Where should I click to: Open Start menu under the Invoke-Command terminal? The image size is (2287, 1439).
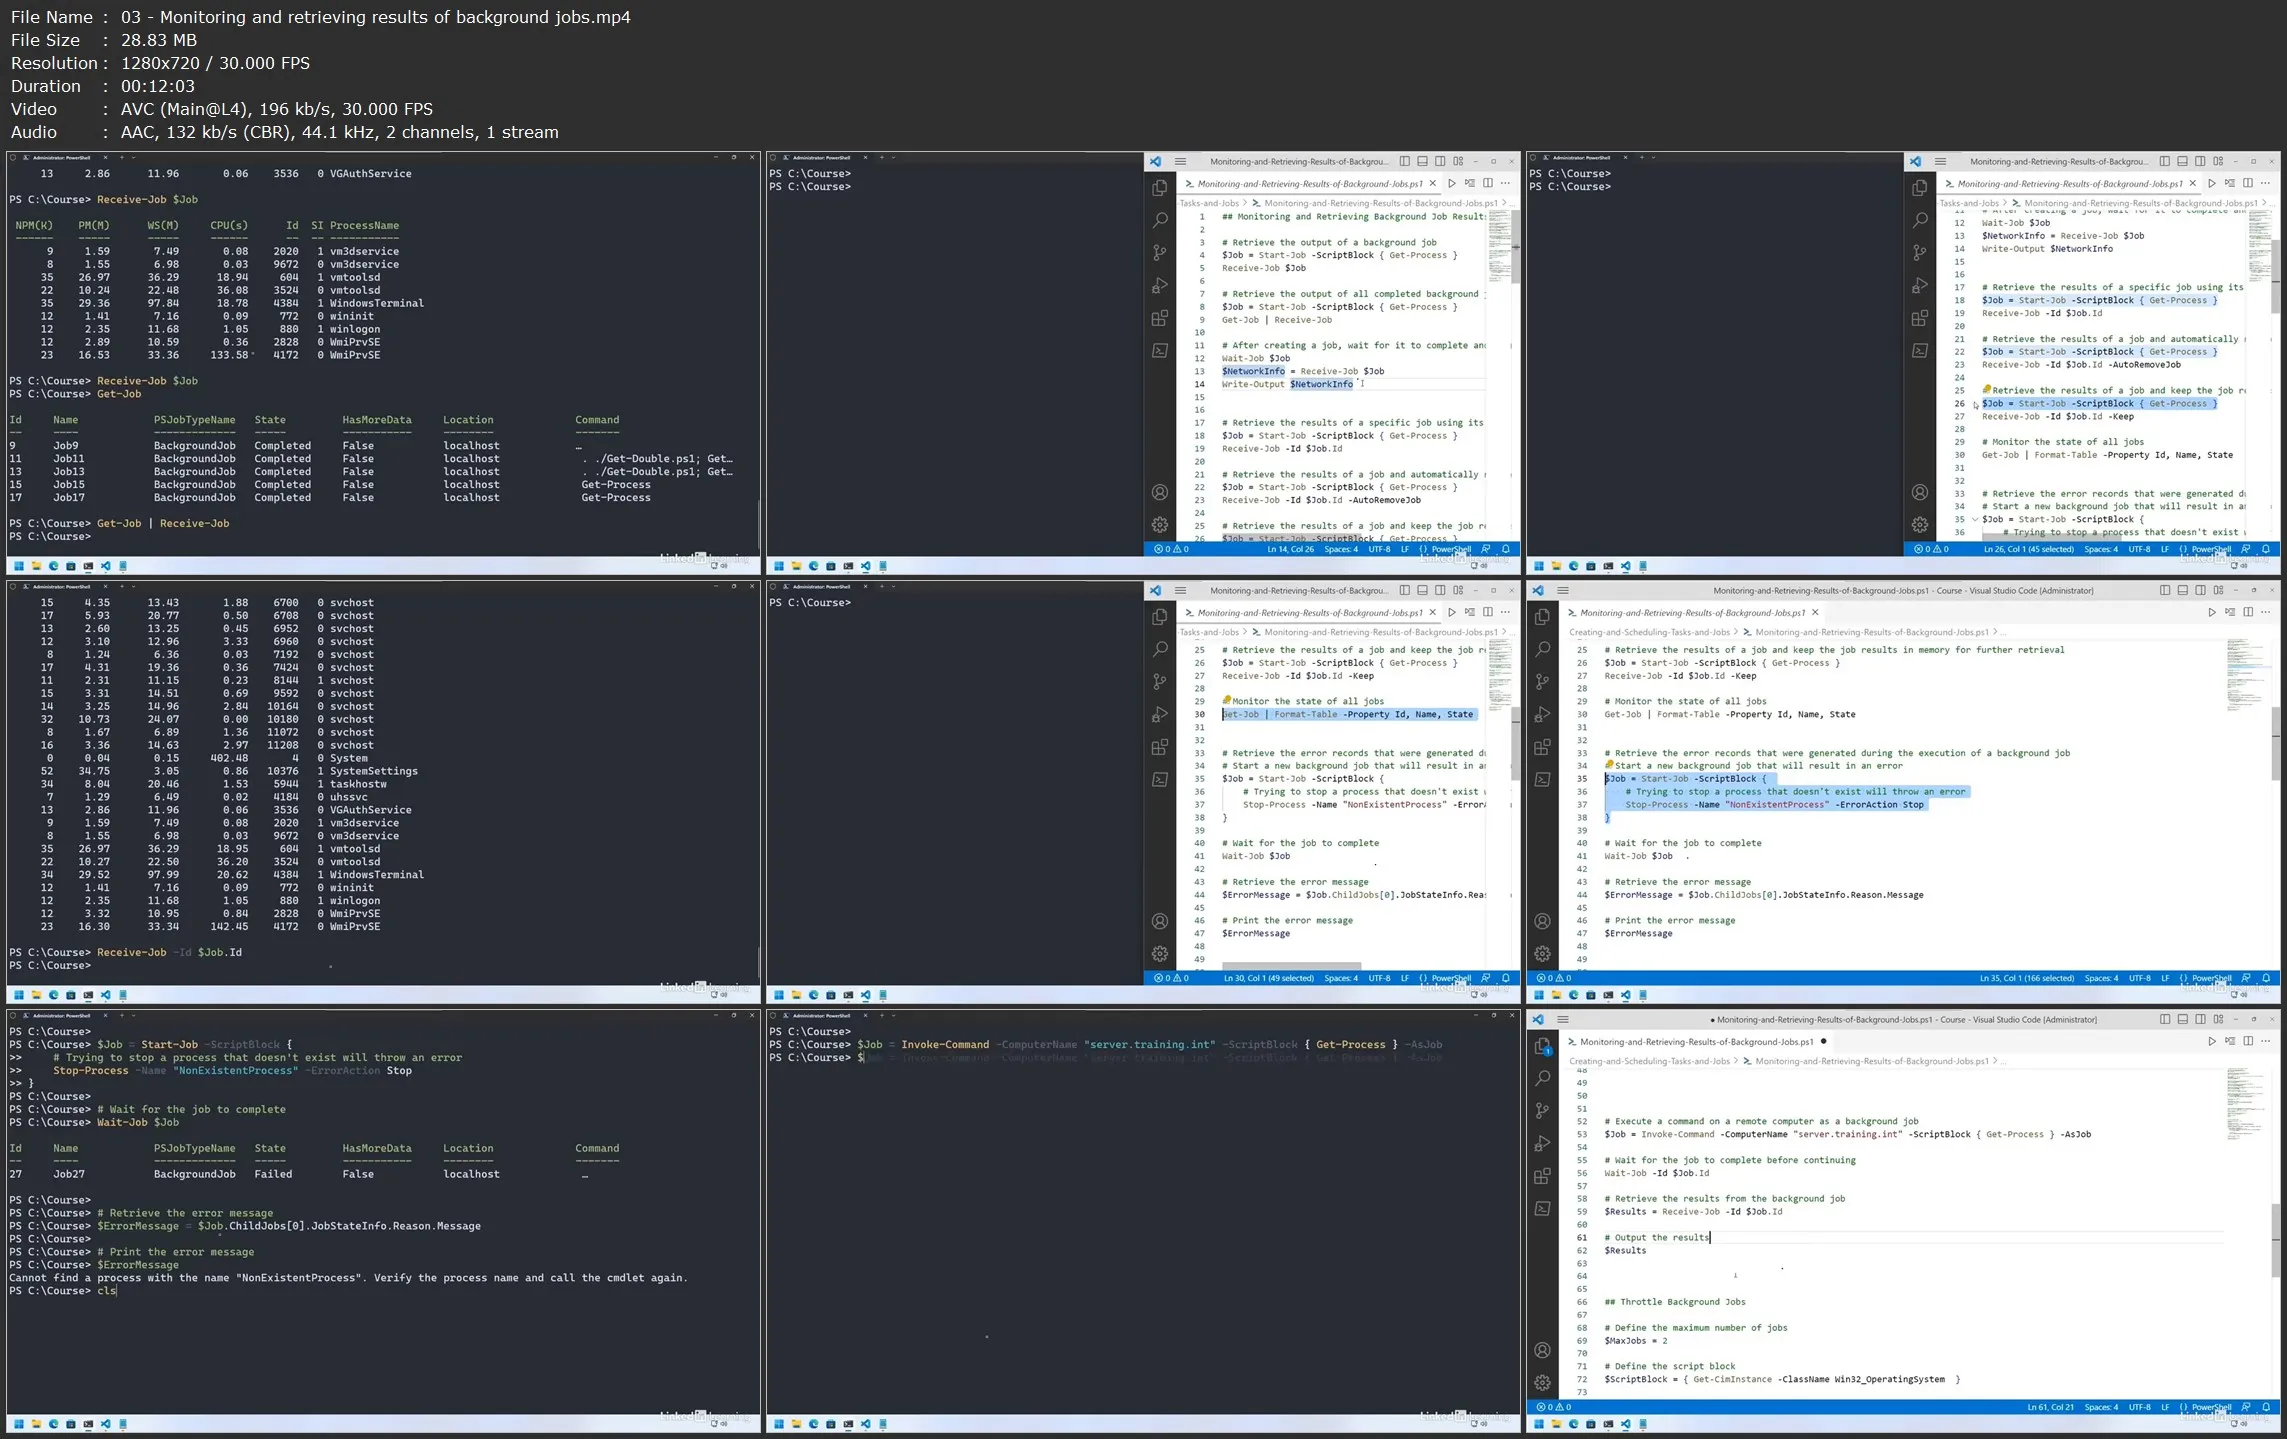[778, 1423]
